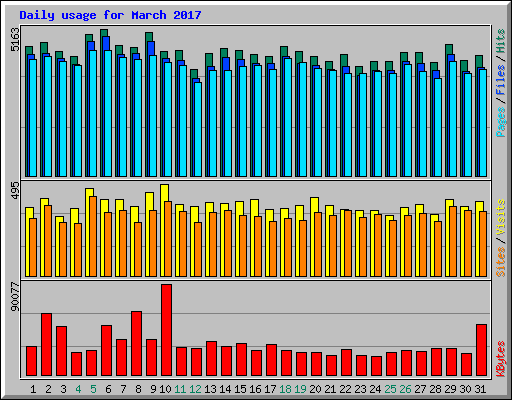The height and width of the screenshot is (400, 512).
Task: Select the cyan Pages bar for day 18
Action: 288,117
